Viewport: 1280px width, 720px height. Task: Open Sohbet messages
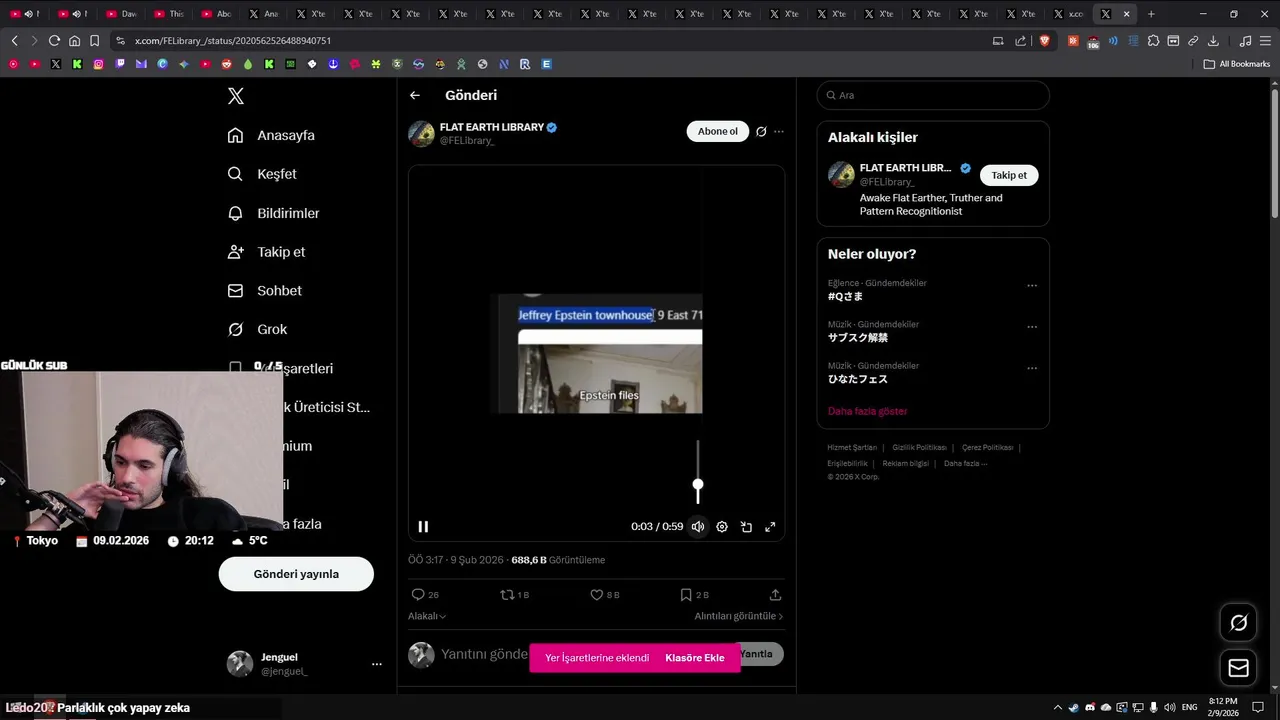pos(264,291)
